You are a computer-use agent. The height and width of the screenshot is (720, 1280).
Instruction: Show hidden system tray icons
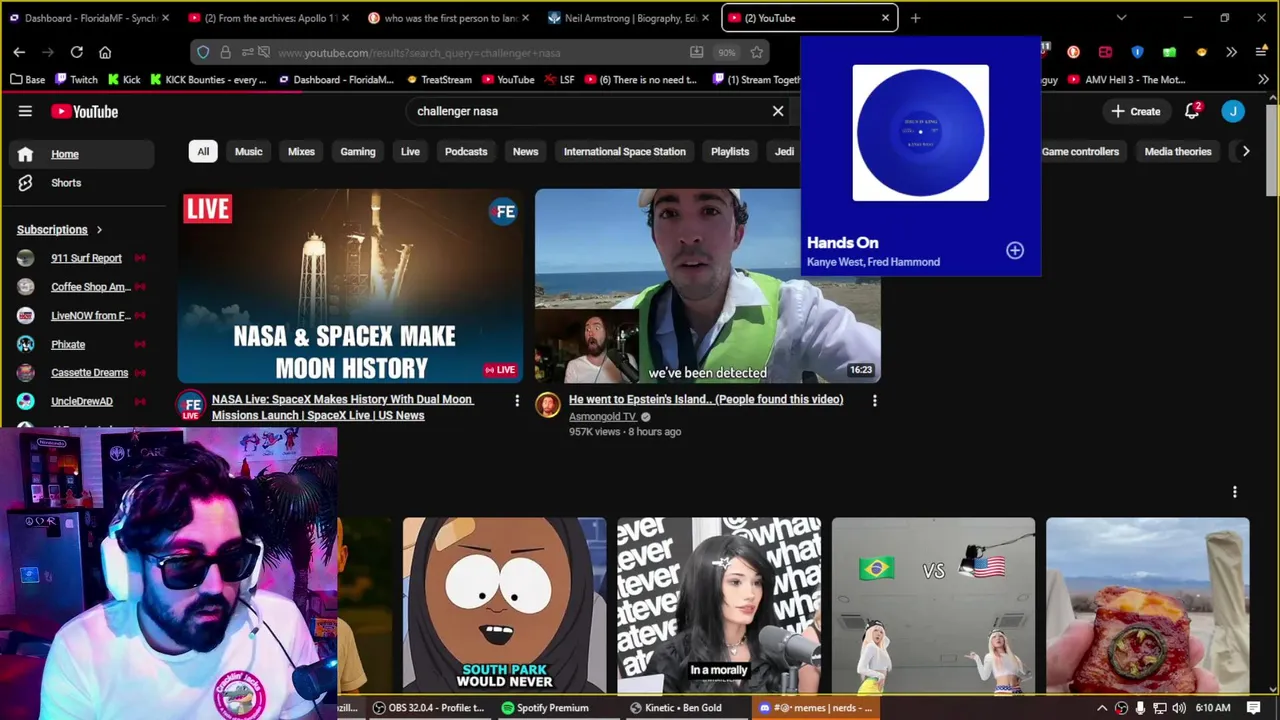(1102, 708)
